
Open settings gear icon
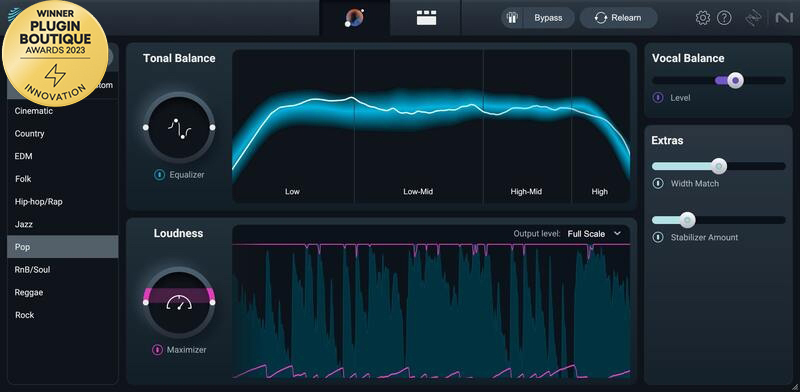703,18
